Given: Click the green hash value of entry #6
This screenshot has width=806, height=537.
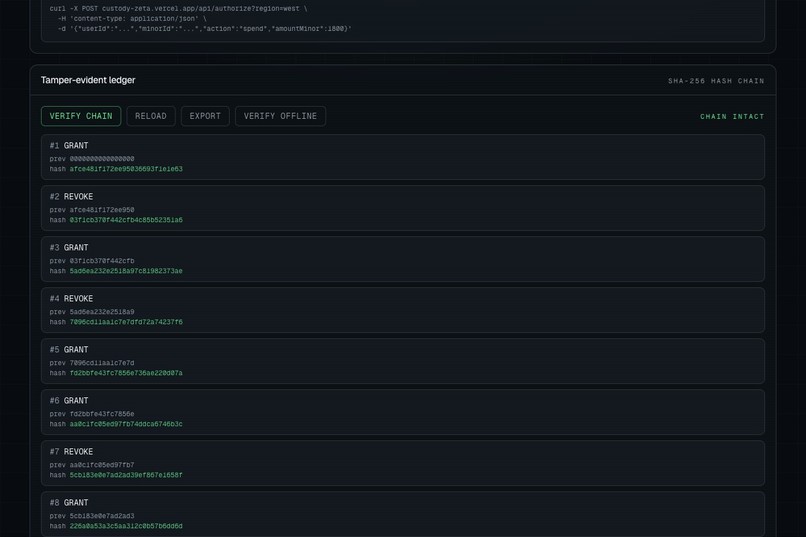Looking at the screenshot, I should click(x=126, y=424).
